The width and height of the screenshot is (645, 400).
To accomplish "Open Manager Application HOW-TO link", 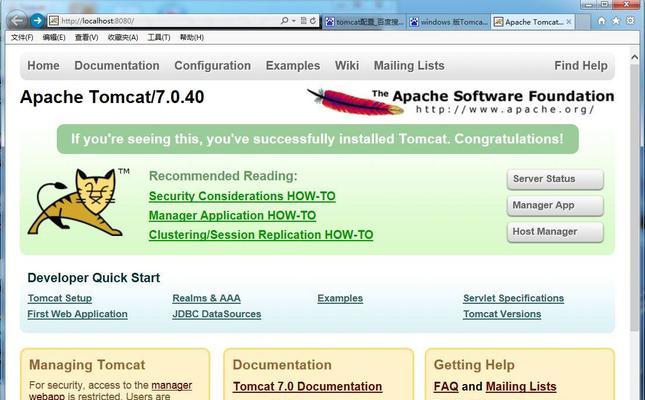I will (x=232, y=215).
